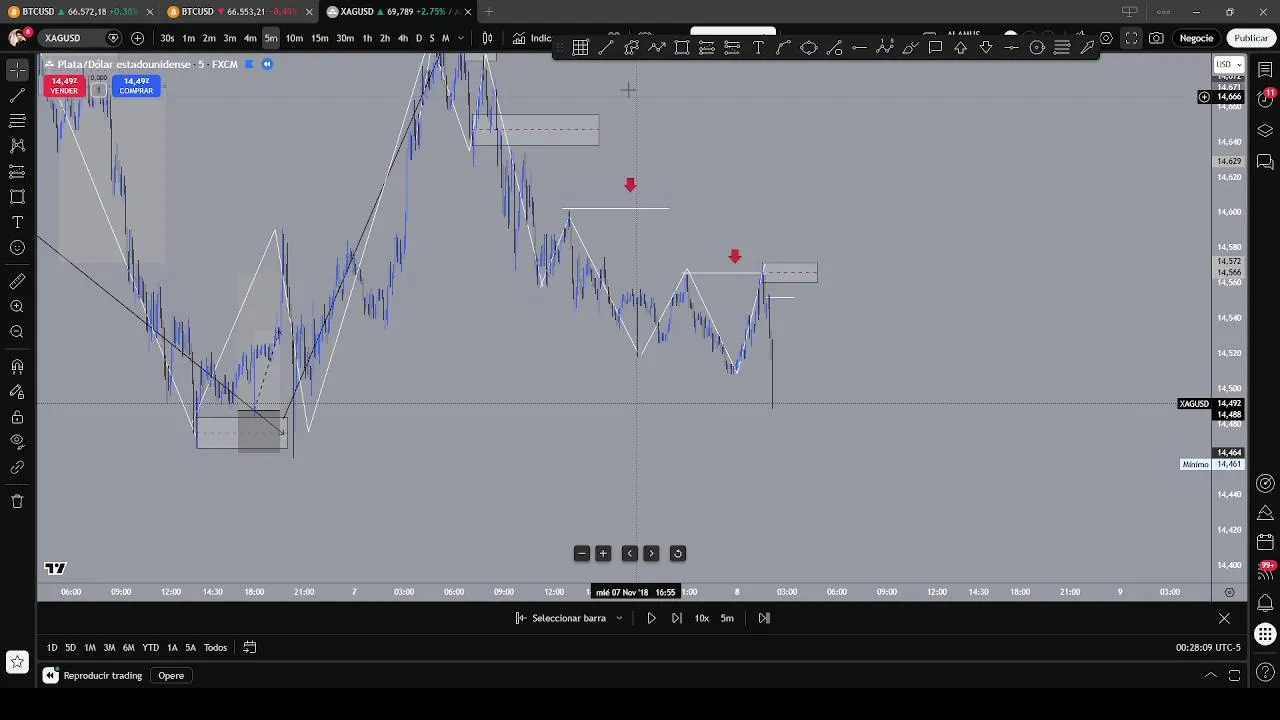Toggle stay in drawing mode
The height and width of the screenshot is (720, 1280).
[x=17, y=392]
